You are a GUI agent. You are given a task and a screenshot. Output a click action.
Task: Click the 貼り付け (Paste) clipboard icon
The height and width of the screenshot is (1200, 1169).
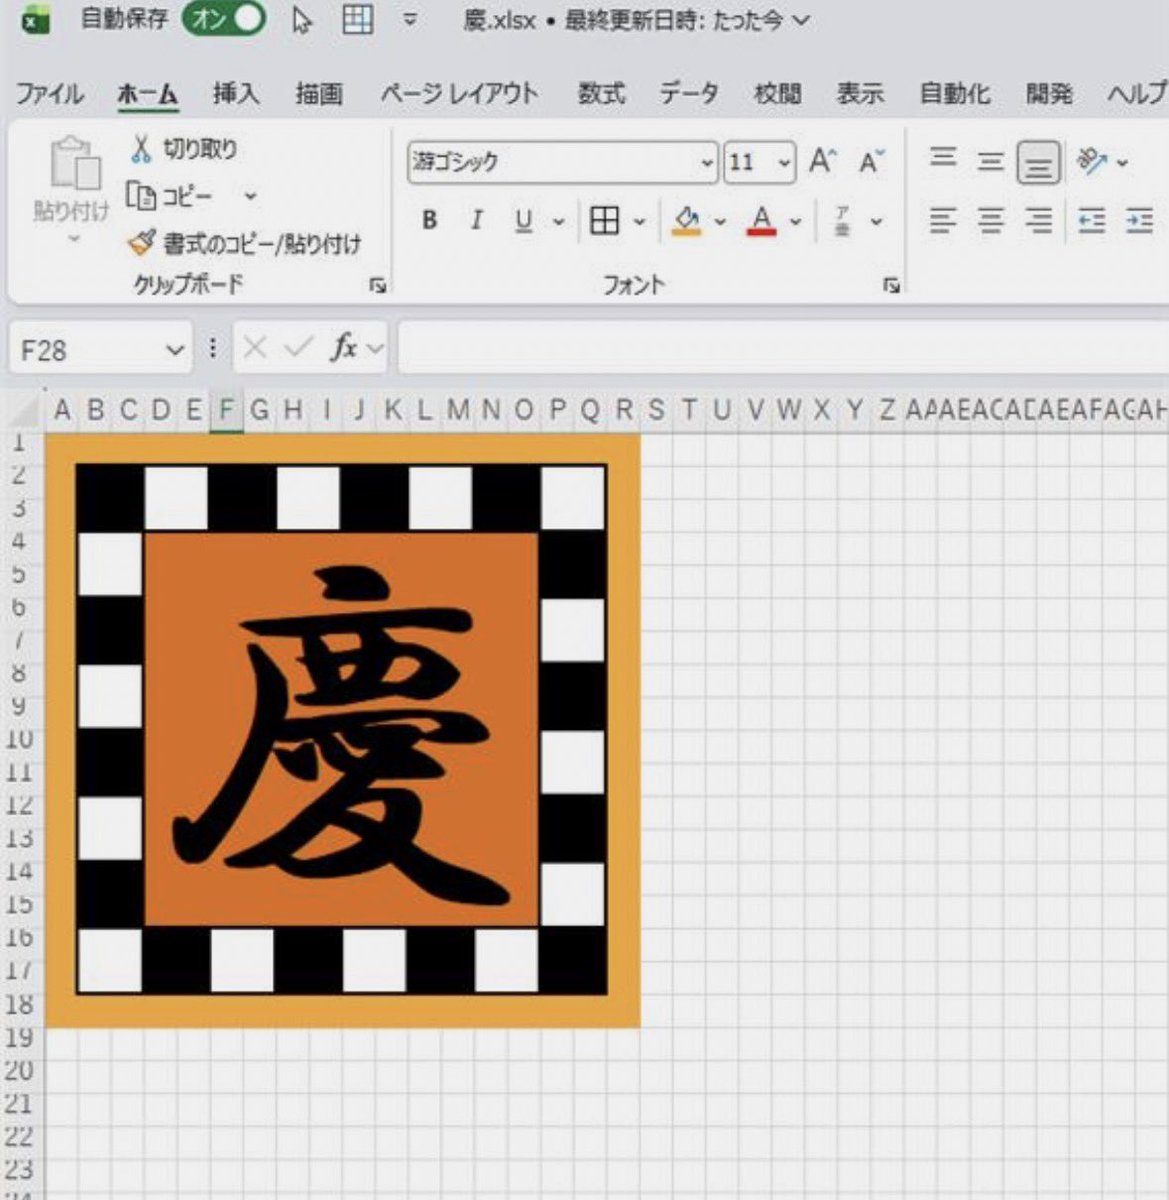coord(74,164)
